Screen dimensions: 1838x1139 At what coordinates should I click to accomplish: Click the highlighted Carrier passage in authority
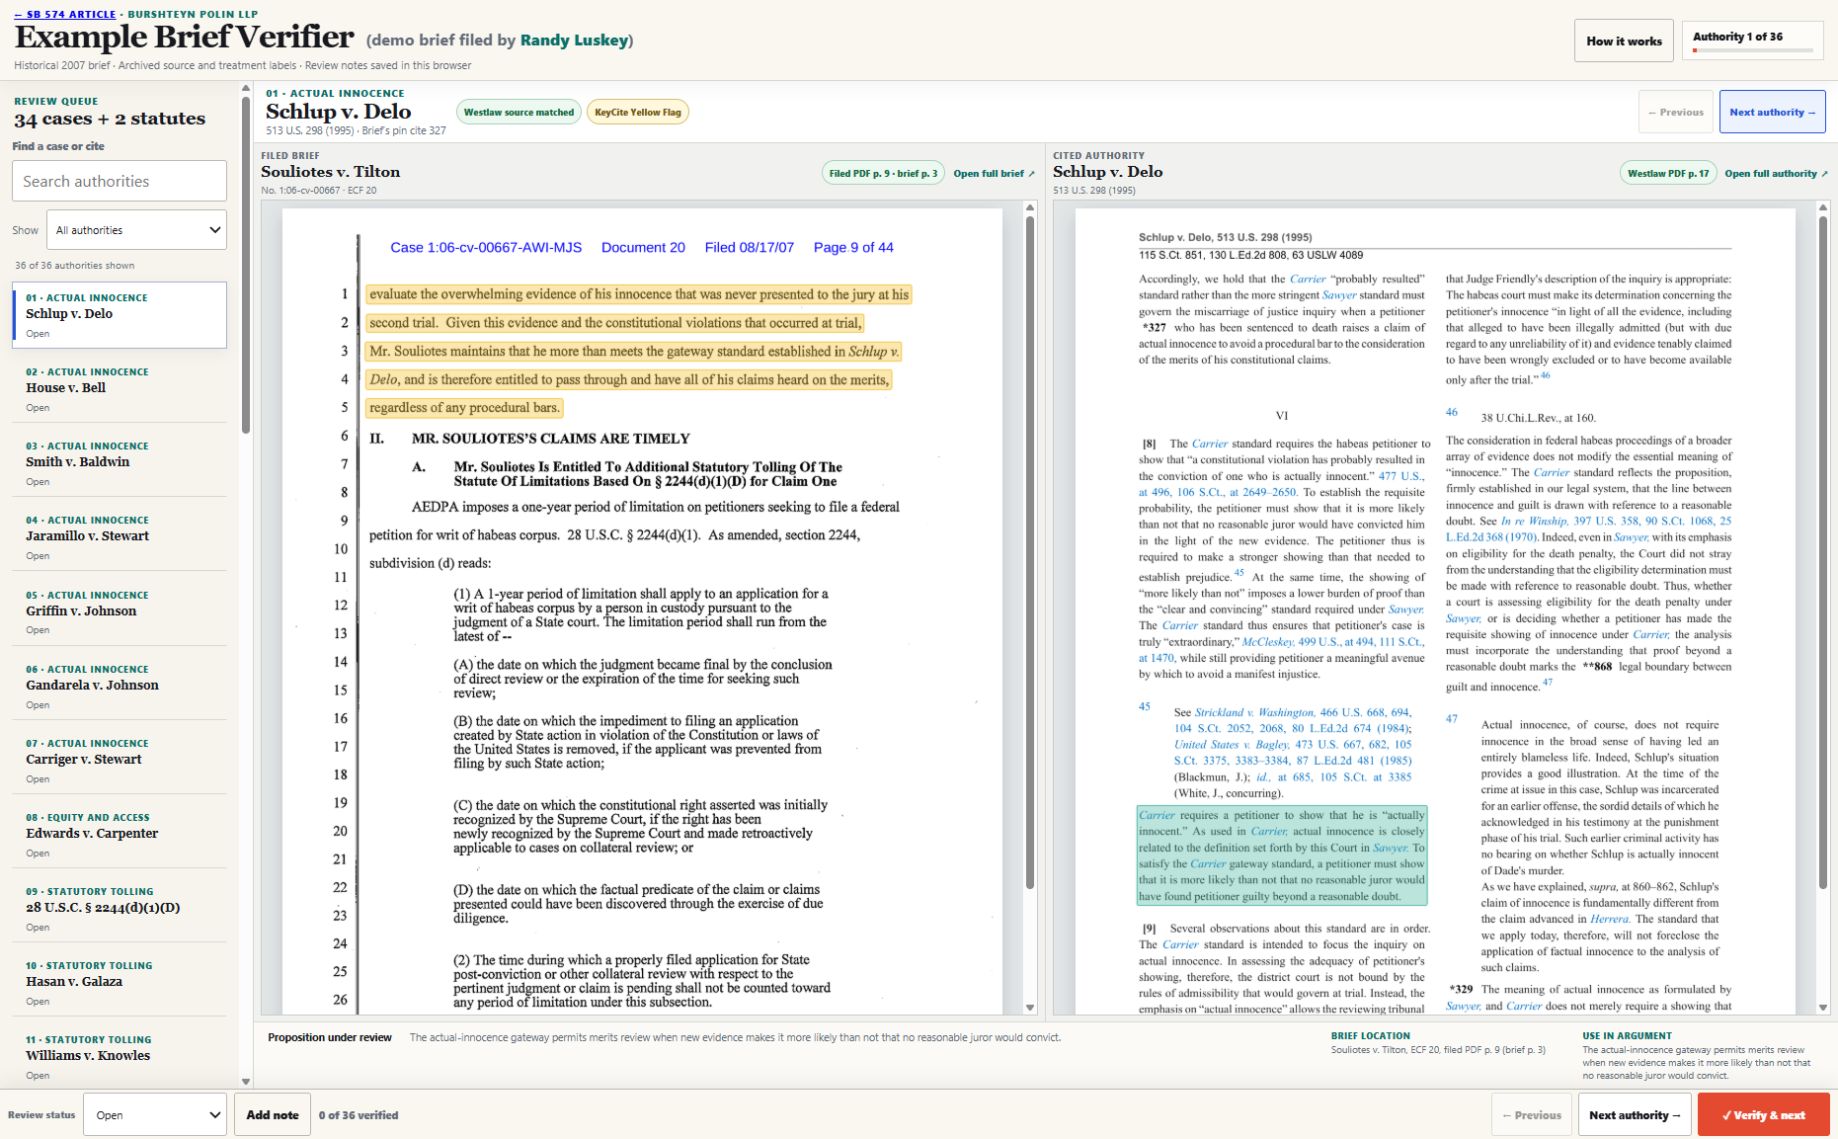coord(1282,855)
